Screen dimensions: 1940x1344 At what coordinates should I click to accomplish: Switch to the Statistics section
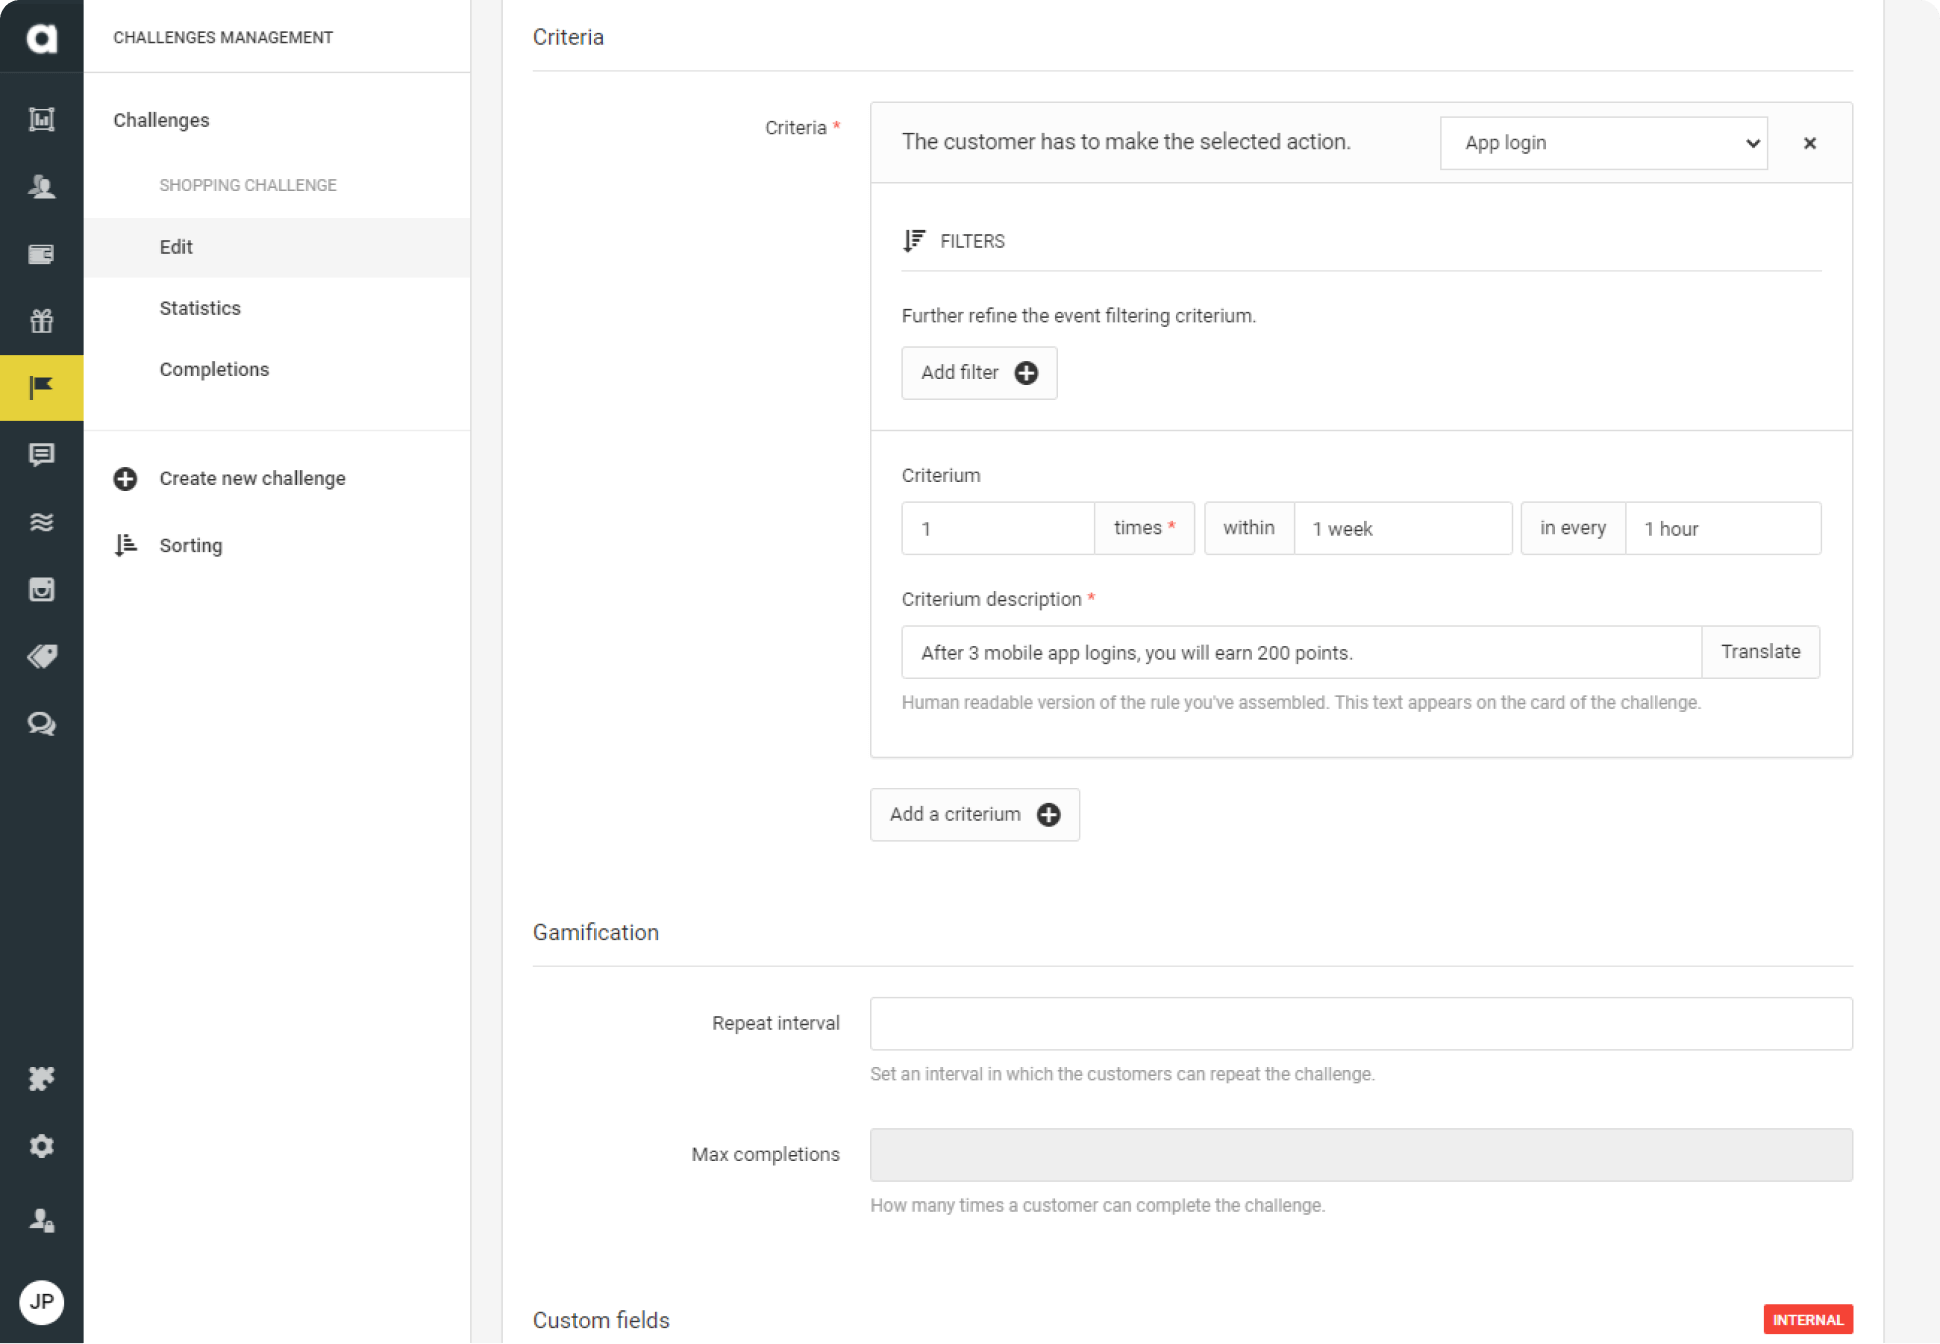(199, 308)
